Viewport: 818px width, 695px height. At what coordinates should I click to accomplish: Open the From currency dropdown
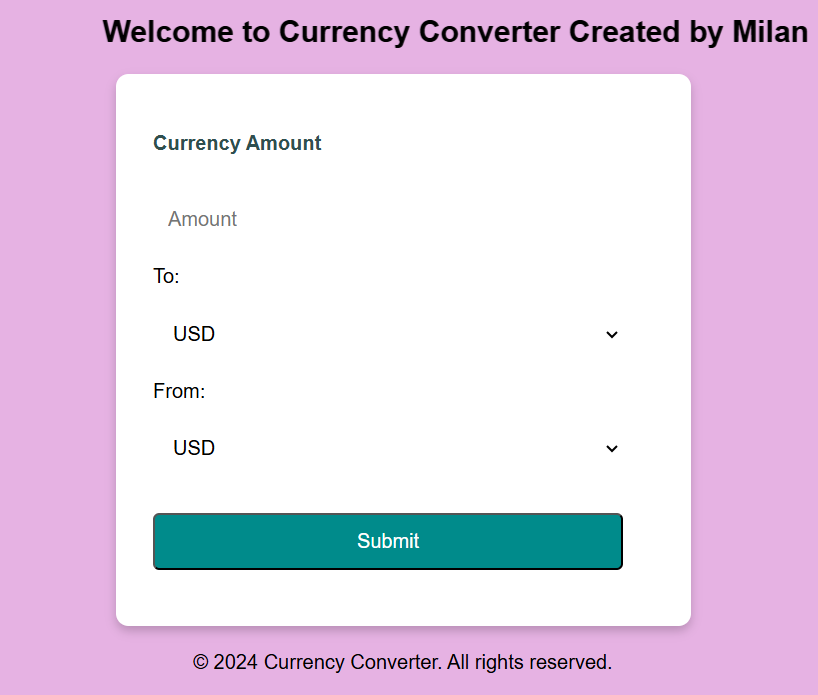(388, 448)
